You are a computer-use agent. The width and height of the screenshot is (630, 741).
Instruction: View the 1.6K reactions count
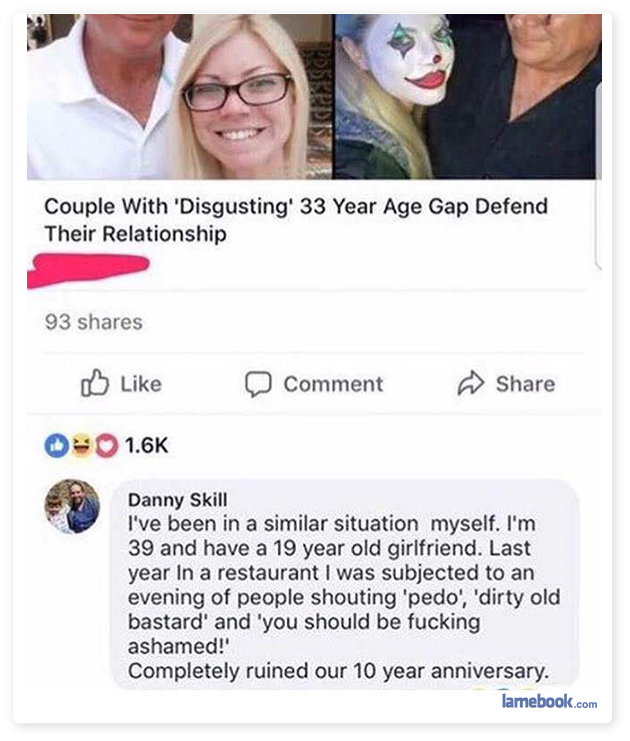[x=147, y=445]
